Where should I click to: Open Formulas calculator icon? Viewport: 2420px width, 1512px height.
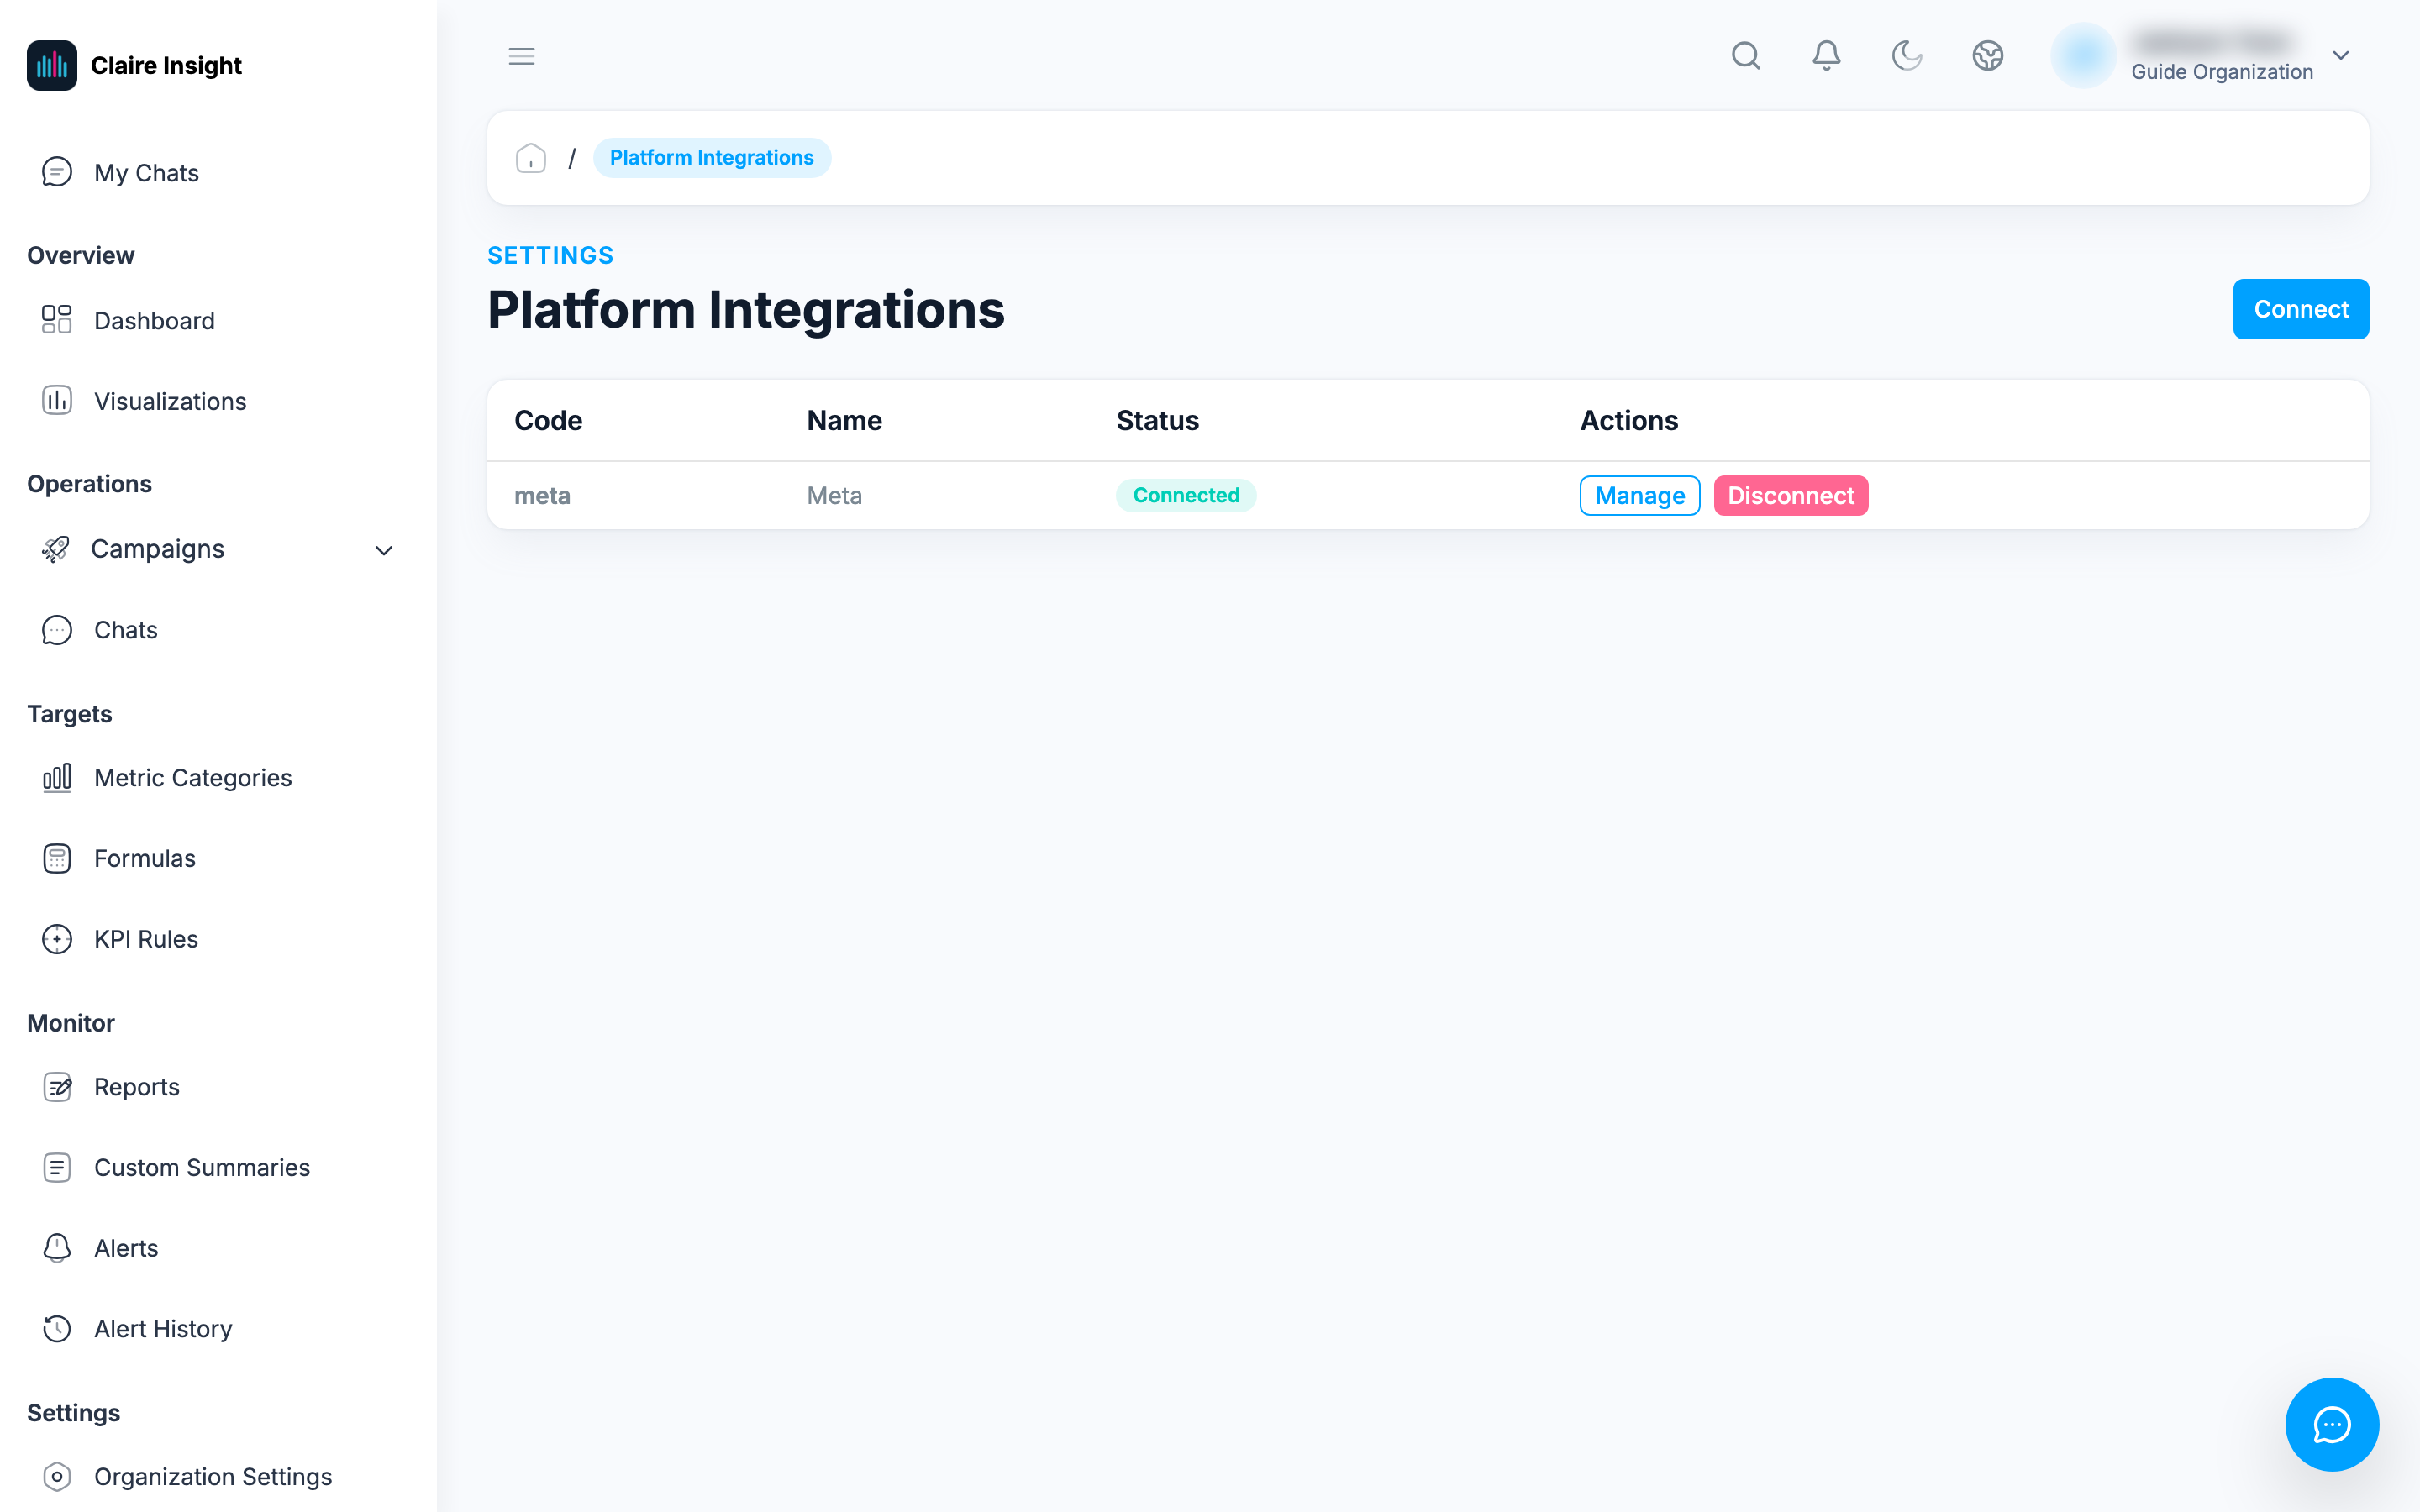pyautogui.click(x=57, y=858)
